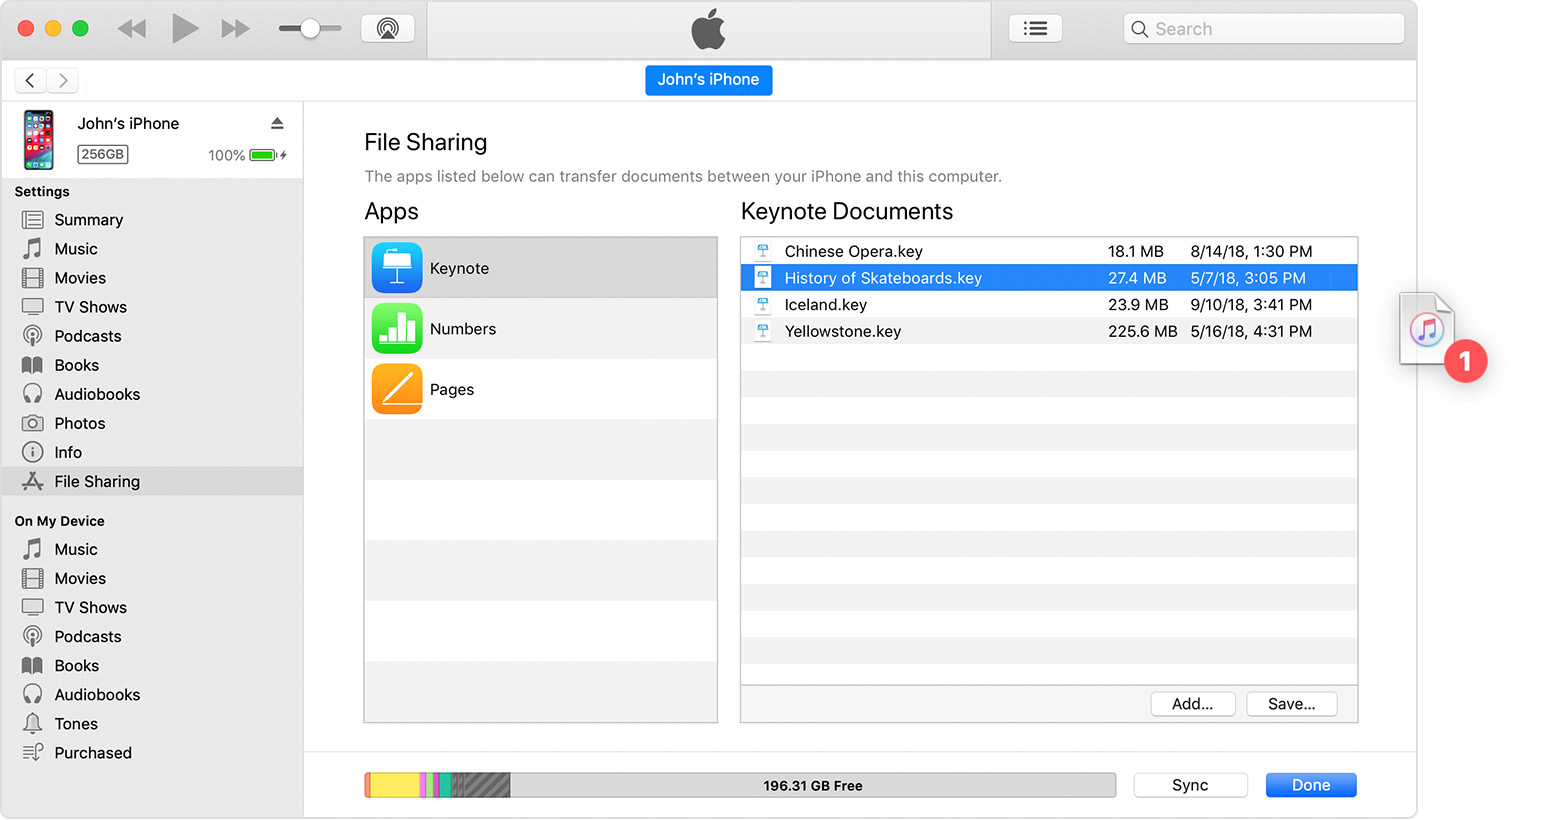Screen dimensions: 1560x820
Task: Open the AirPlay output menu
Action: [x=388, y=28]
